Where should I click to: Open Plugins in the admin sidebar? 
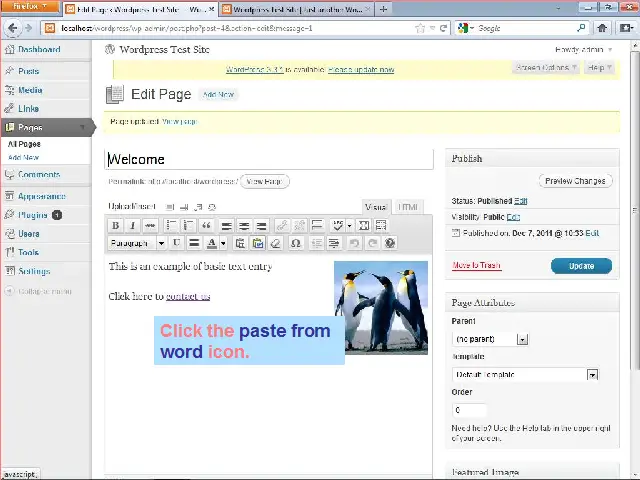pos(33,215)
